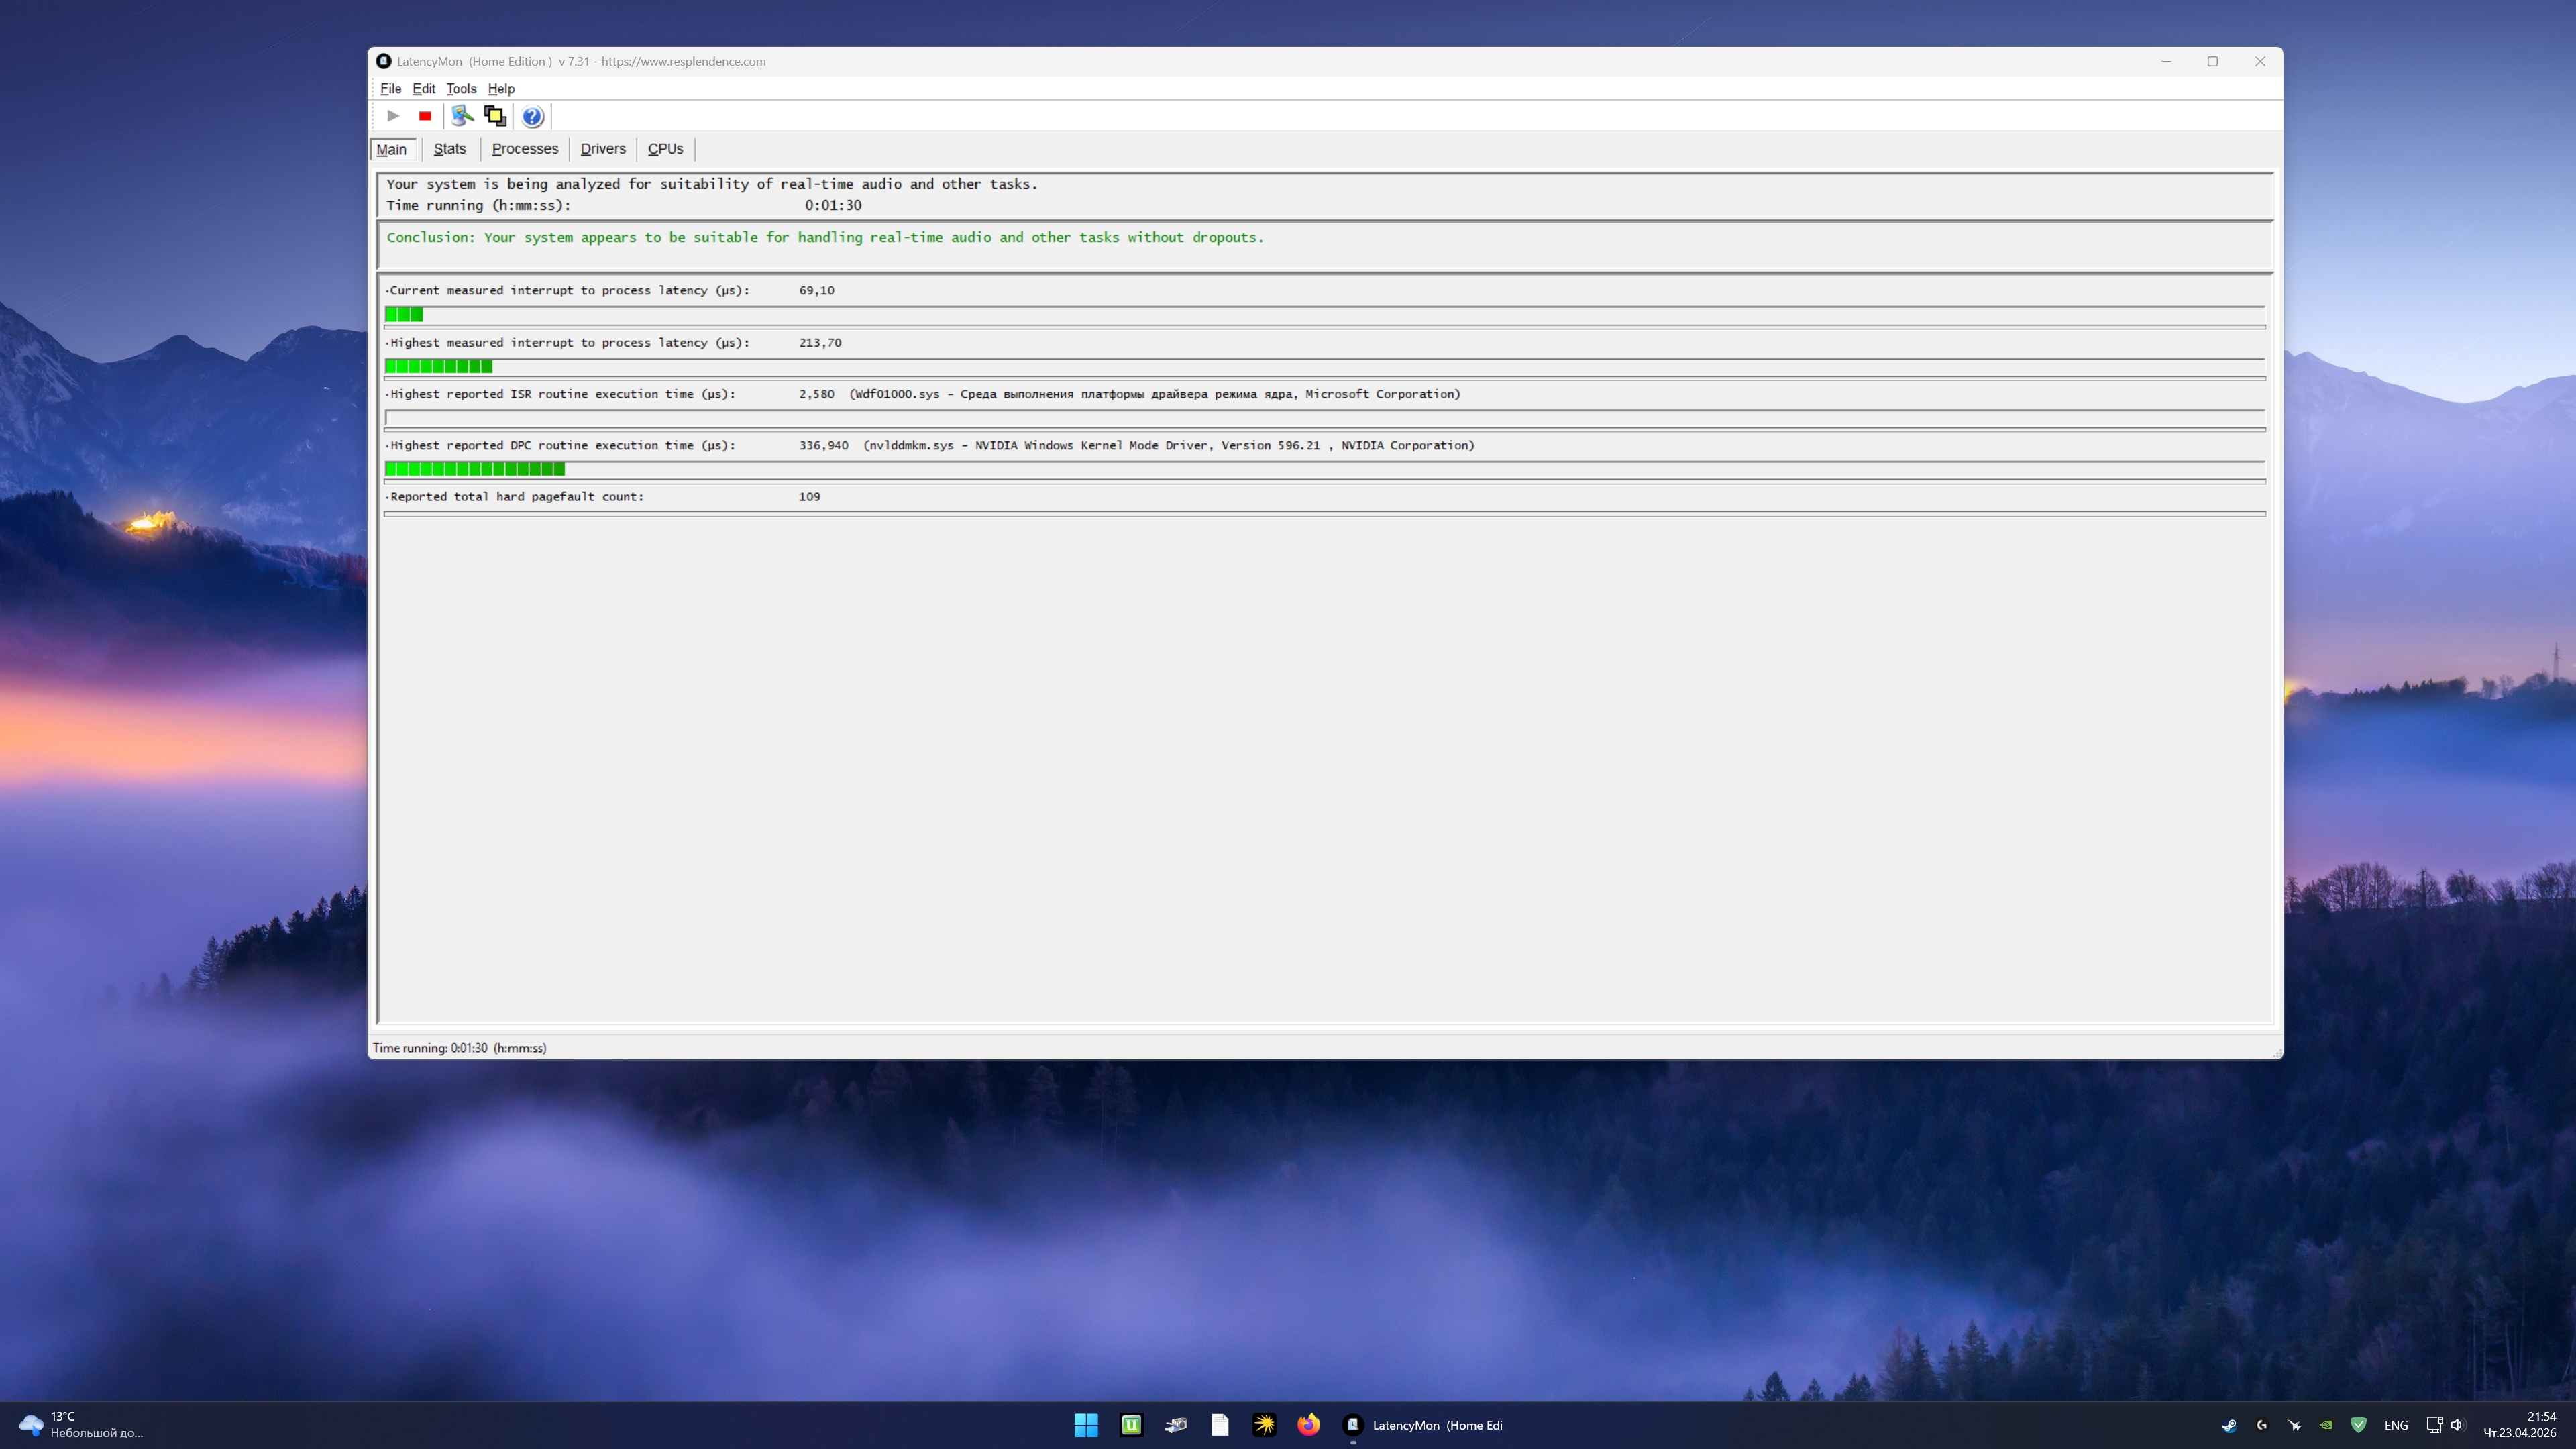The width and height of the screenshot is (2576, 1449).
Task: Open the Steam tray icon
Action: click(2229, 1425)
